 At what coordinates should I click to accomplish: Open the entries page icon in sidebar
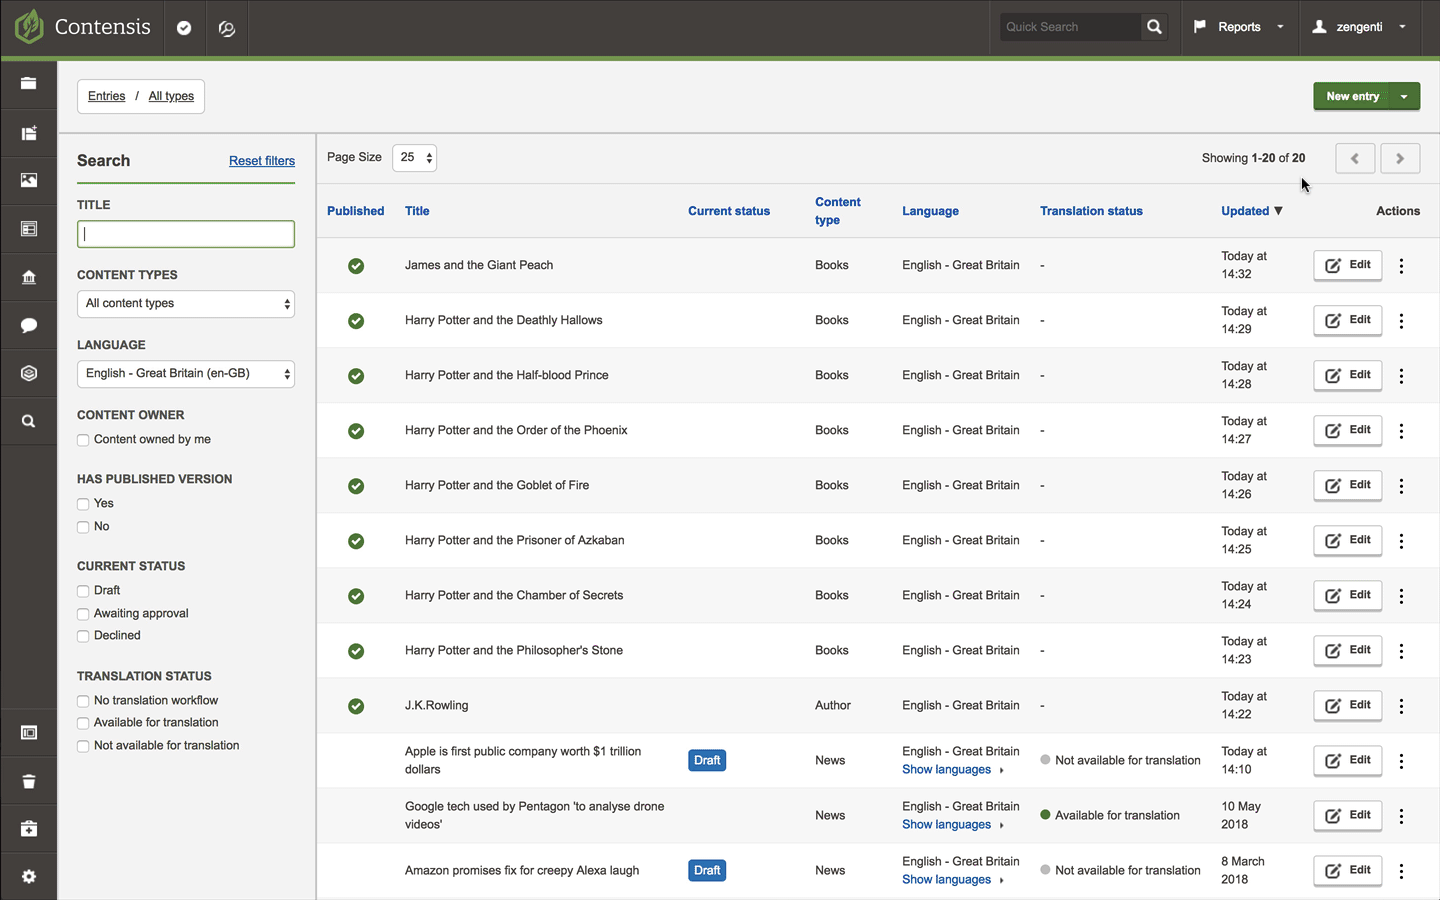(29, 133)
